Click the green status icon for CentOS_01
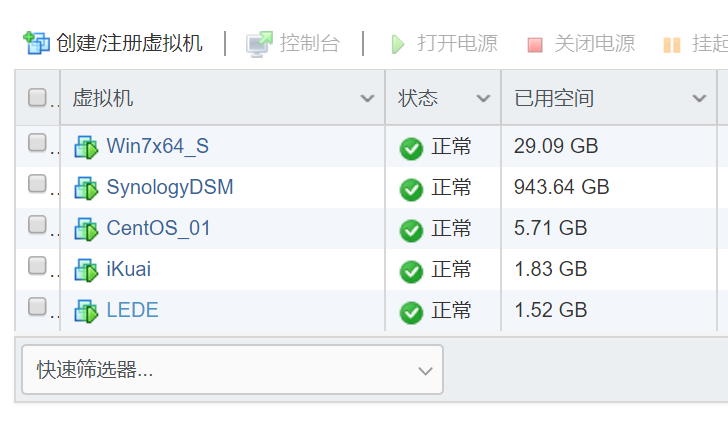The width and height of the screenshot is (728, 426). click(x=411, y=230)
